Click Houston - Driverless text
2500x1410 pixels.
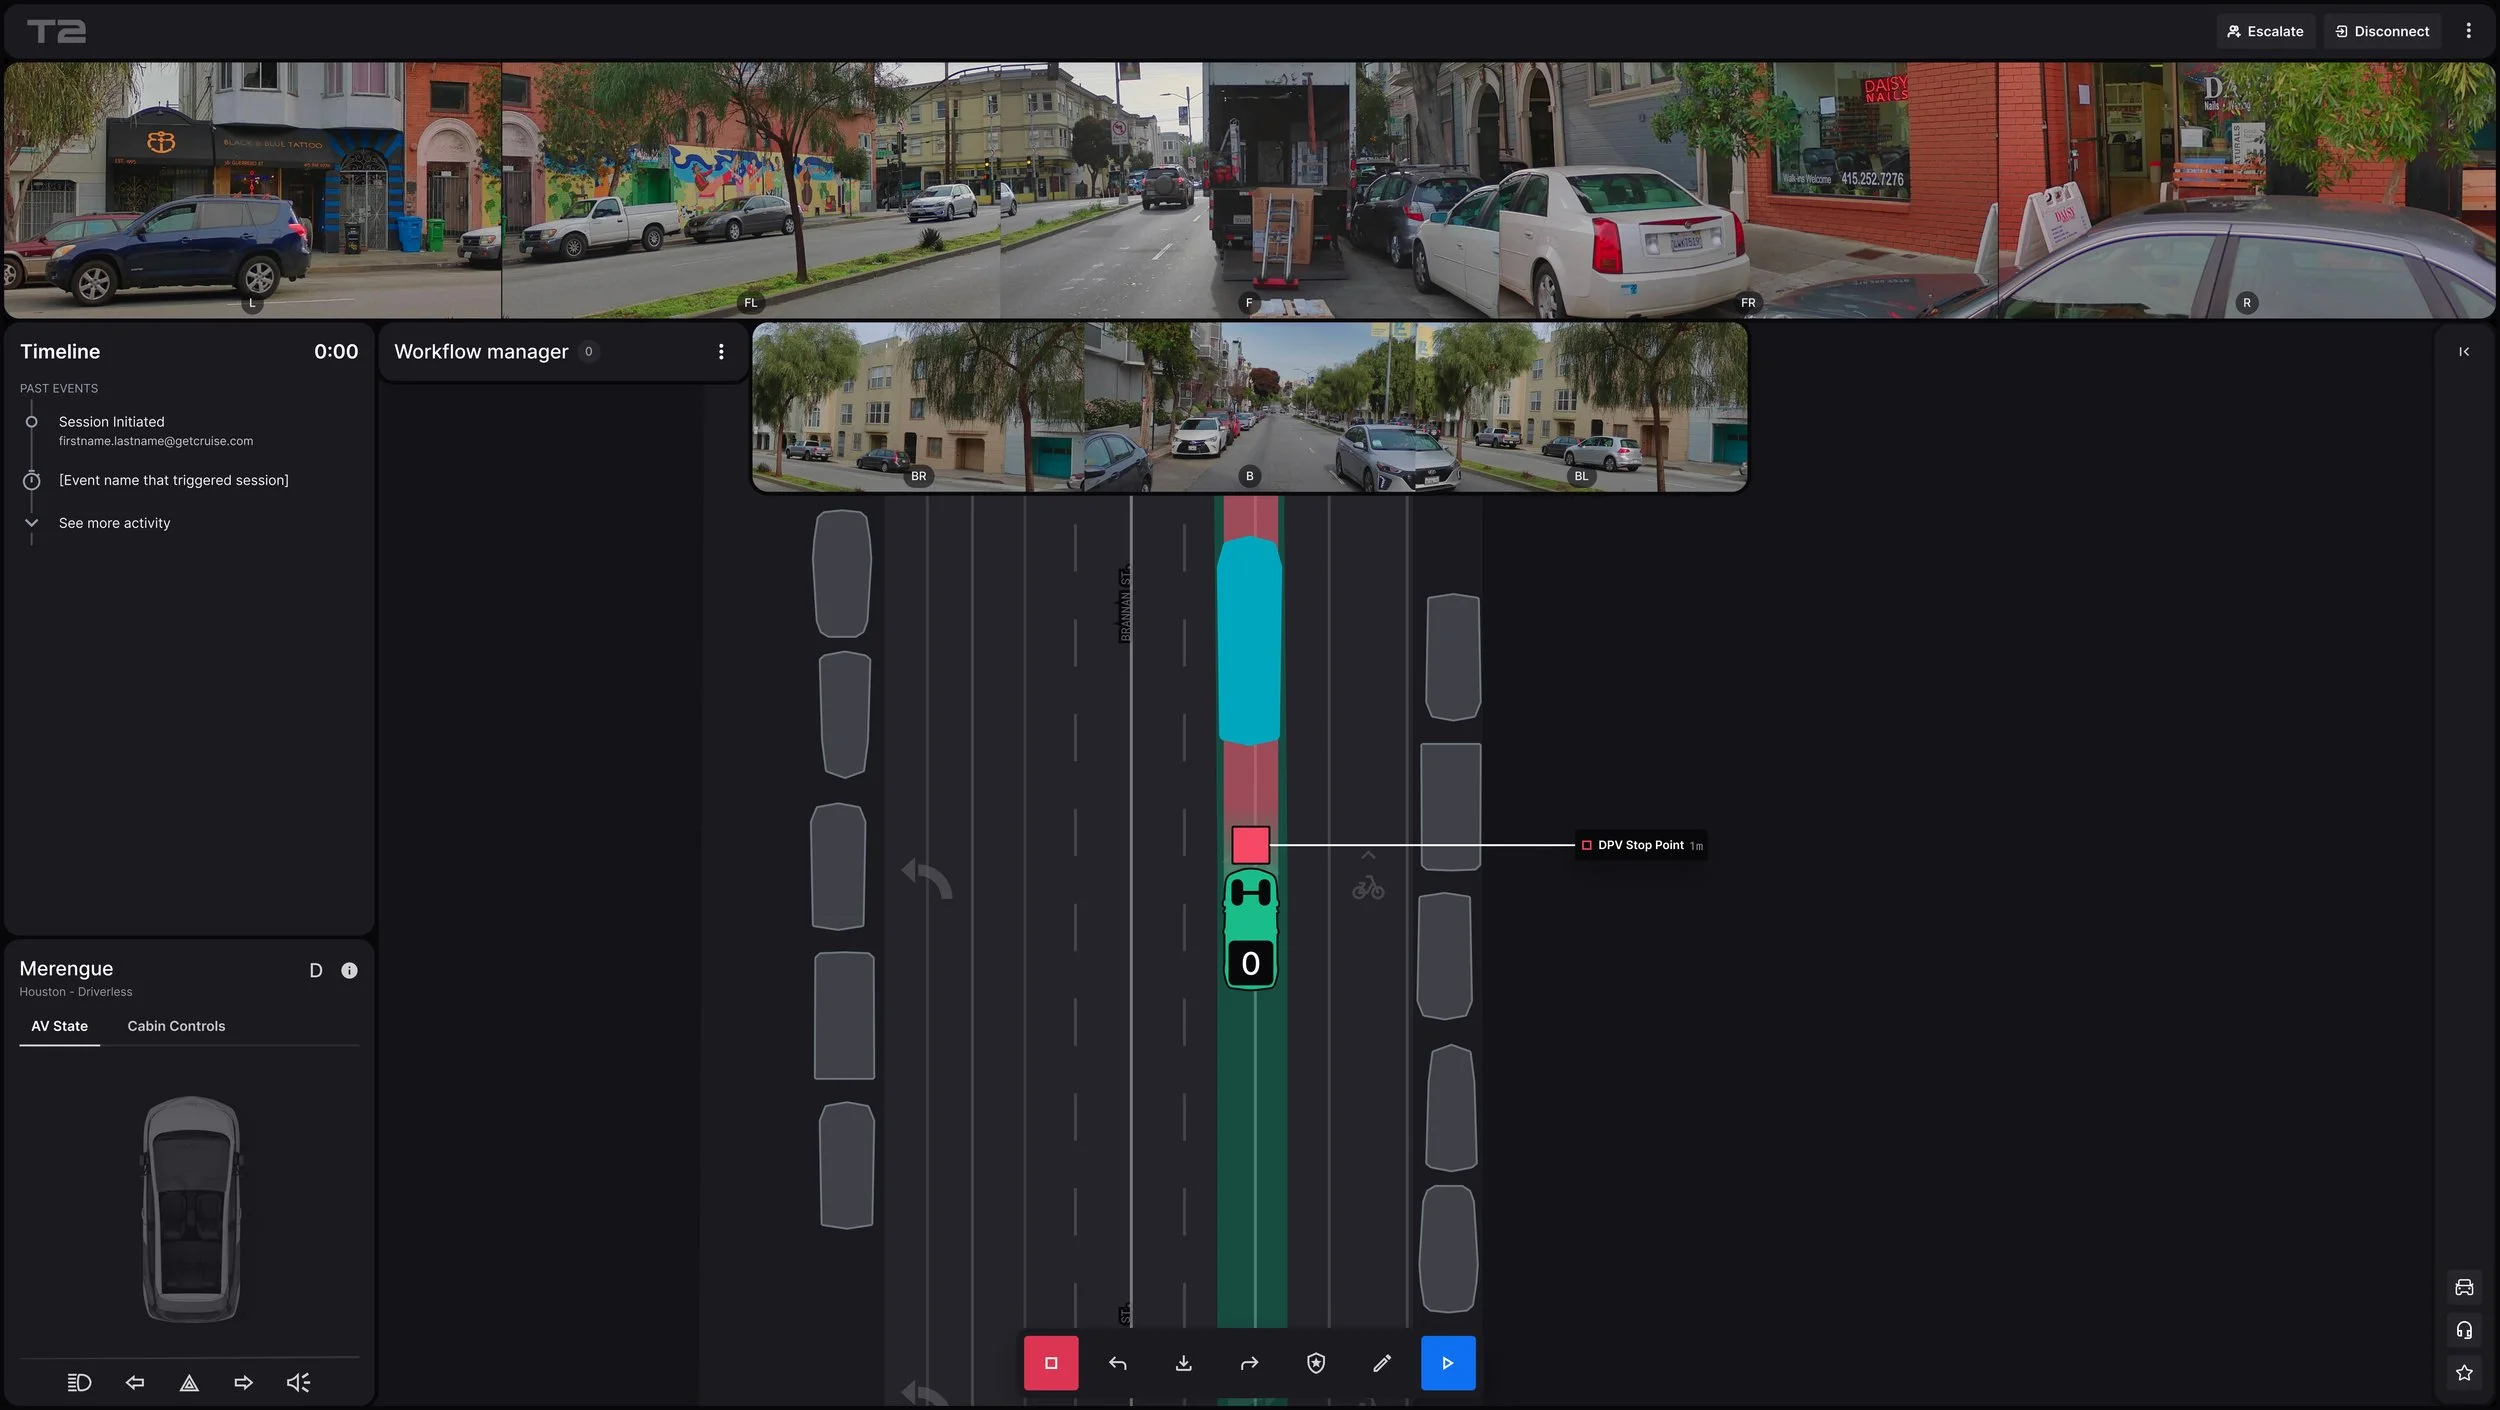(76, 992)
